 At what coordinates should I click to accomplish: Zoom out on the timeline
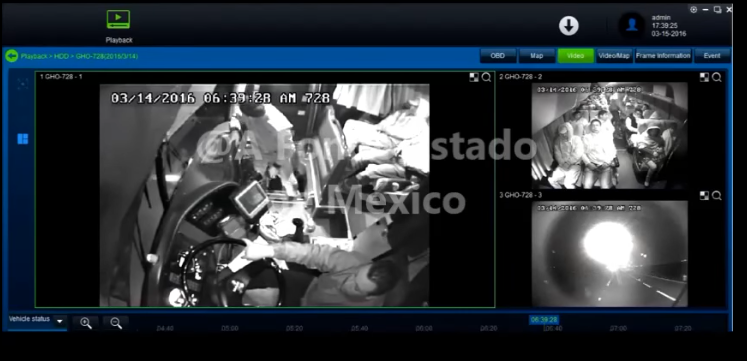pyautogui.click(x=116, y=323)
